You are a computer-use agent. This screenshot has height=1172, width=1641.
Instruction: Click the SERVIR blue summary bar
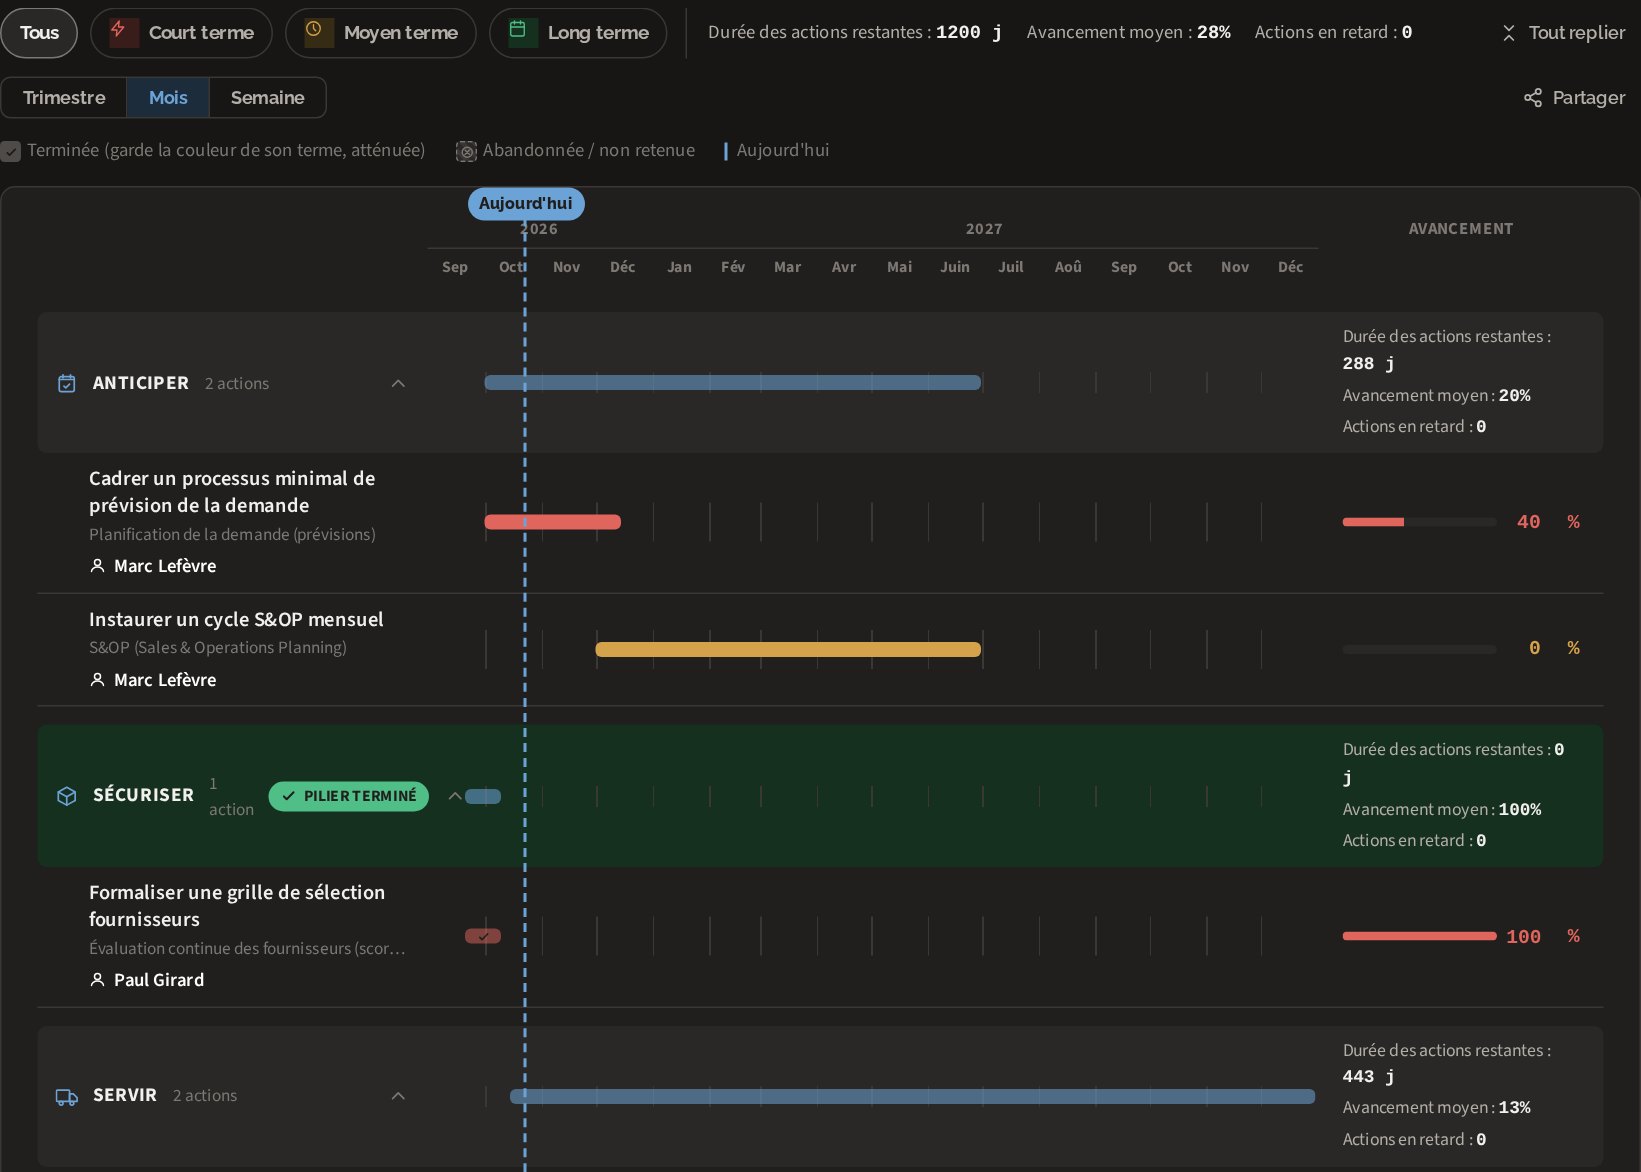coord(912,1097)
